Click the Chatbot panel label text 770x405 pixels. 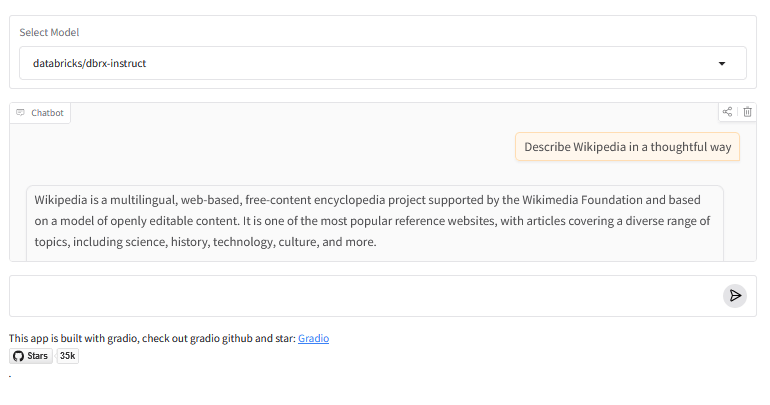click(47, 113)
